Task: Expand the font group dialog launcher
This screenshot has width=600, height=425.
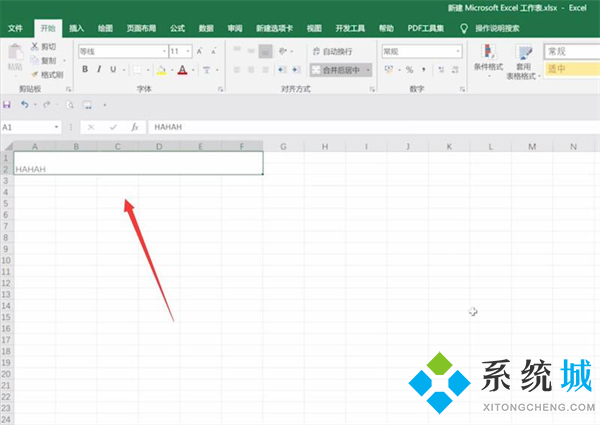Action: coord(220,89)
